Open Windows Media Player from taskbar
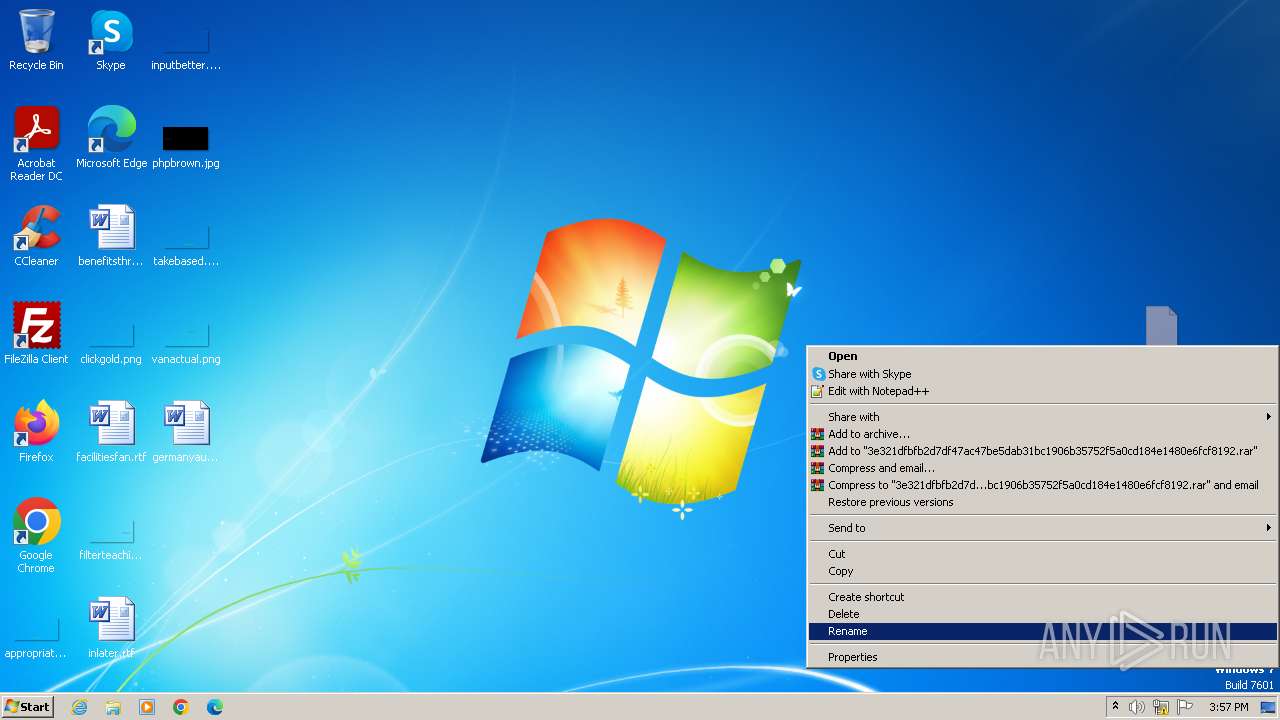The height and width of the screenshot is (720, 1280). [x=147, y=707]
